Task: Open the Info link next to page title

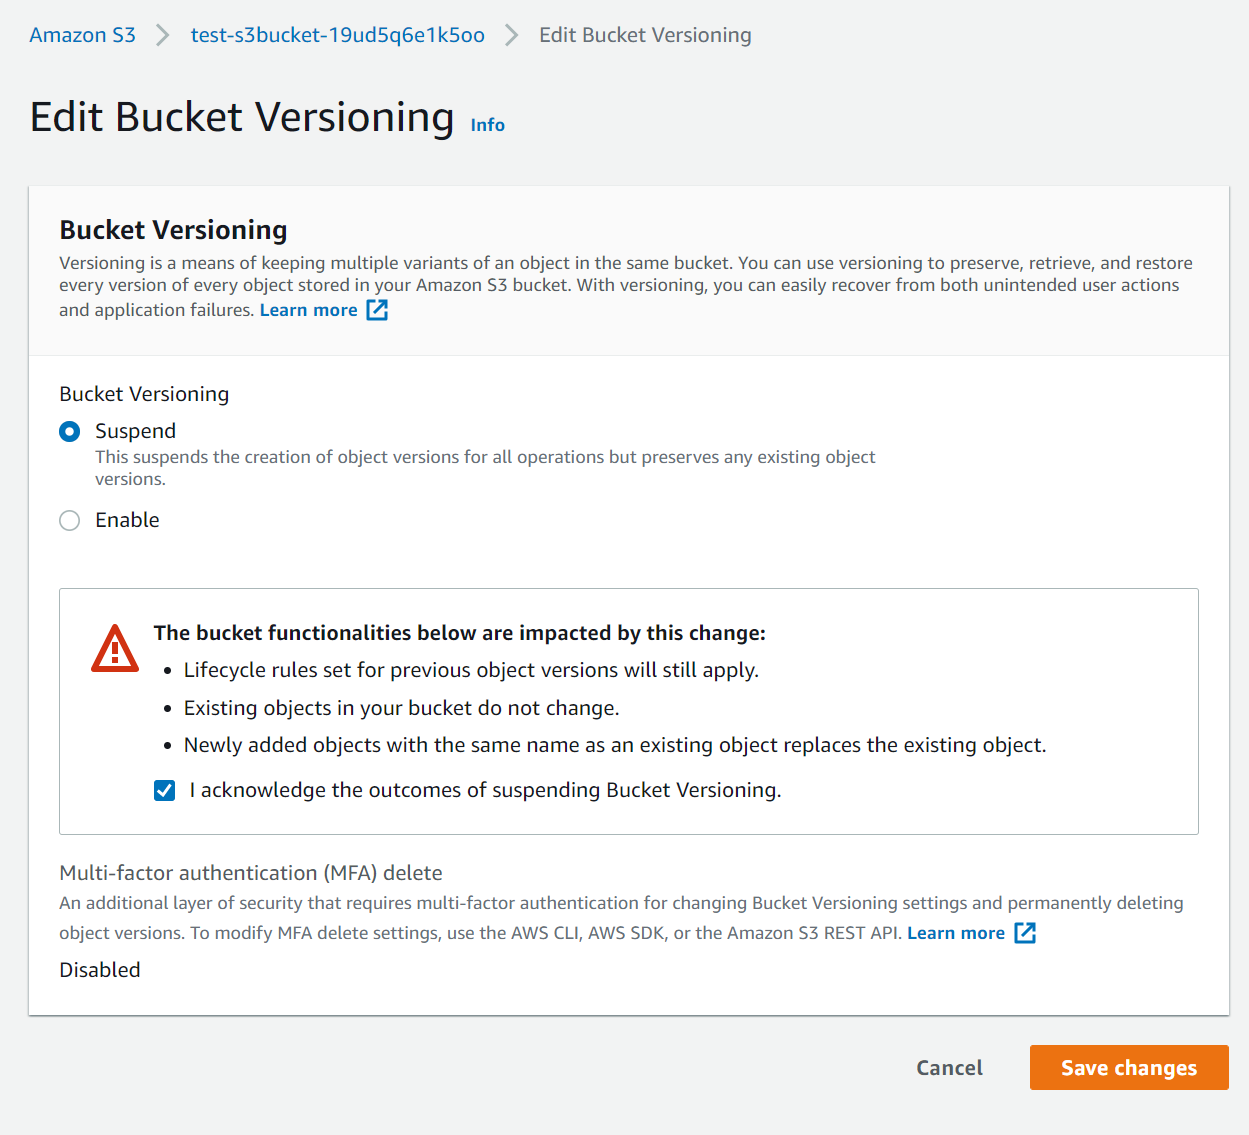Action: tap(488, 125)
